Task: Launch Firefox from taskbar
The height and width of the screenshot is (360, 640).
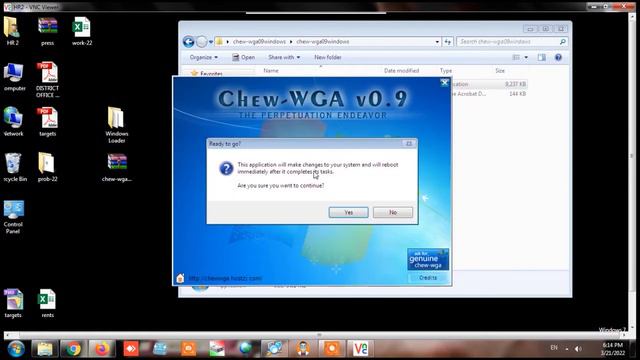Action: point(102,349)
